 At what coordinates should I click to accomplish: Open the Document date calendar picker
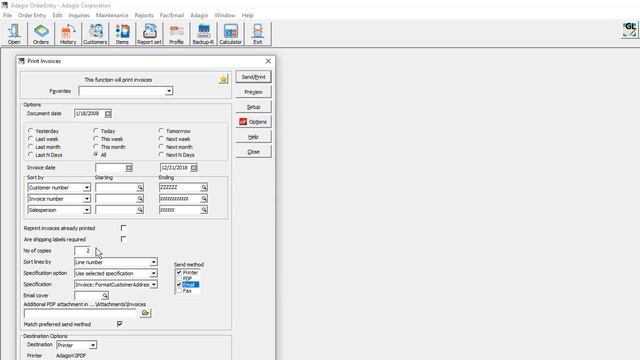[108, 113]
